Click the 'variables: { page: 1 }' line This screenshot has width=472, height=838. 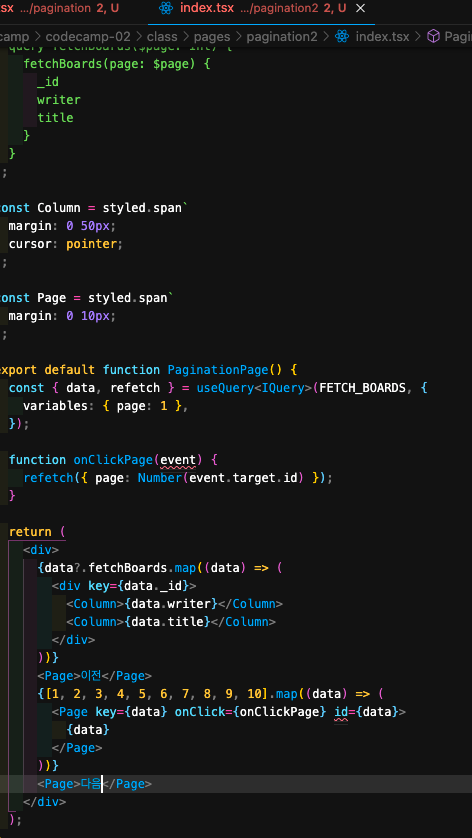click(x=106, y=406)
